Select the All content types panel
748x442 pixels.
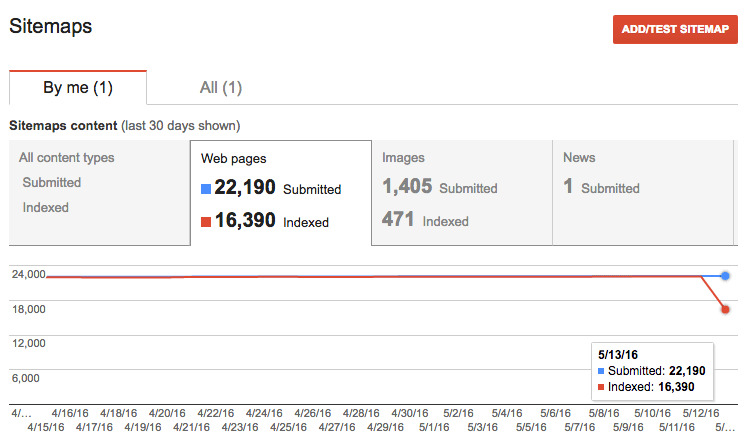[x=99, y=192]
